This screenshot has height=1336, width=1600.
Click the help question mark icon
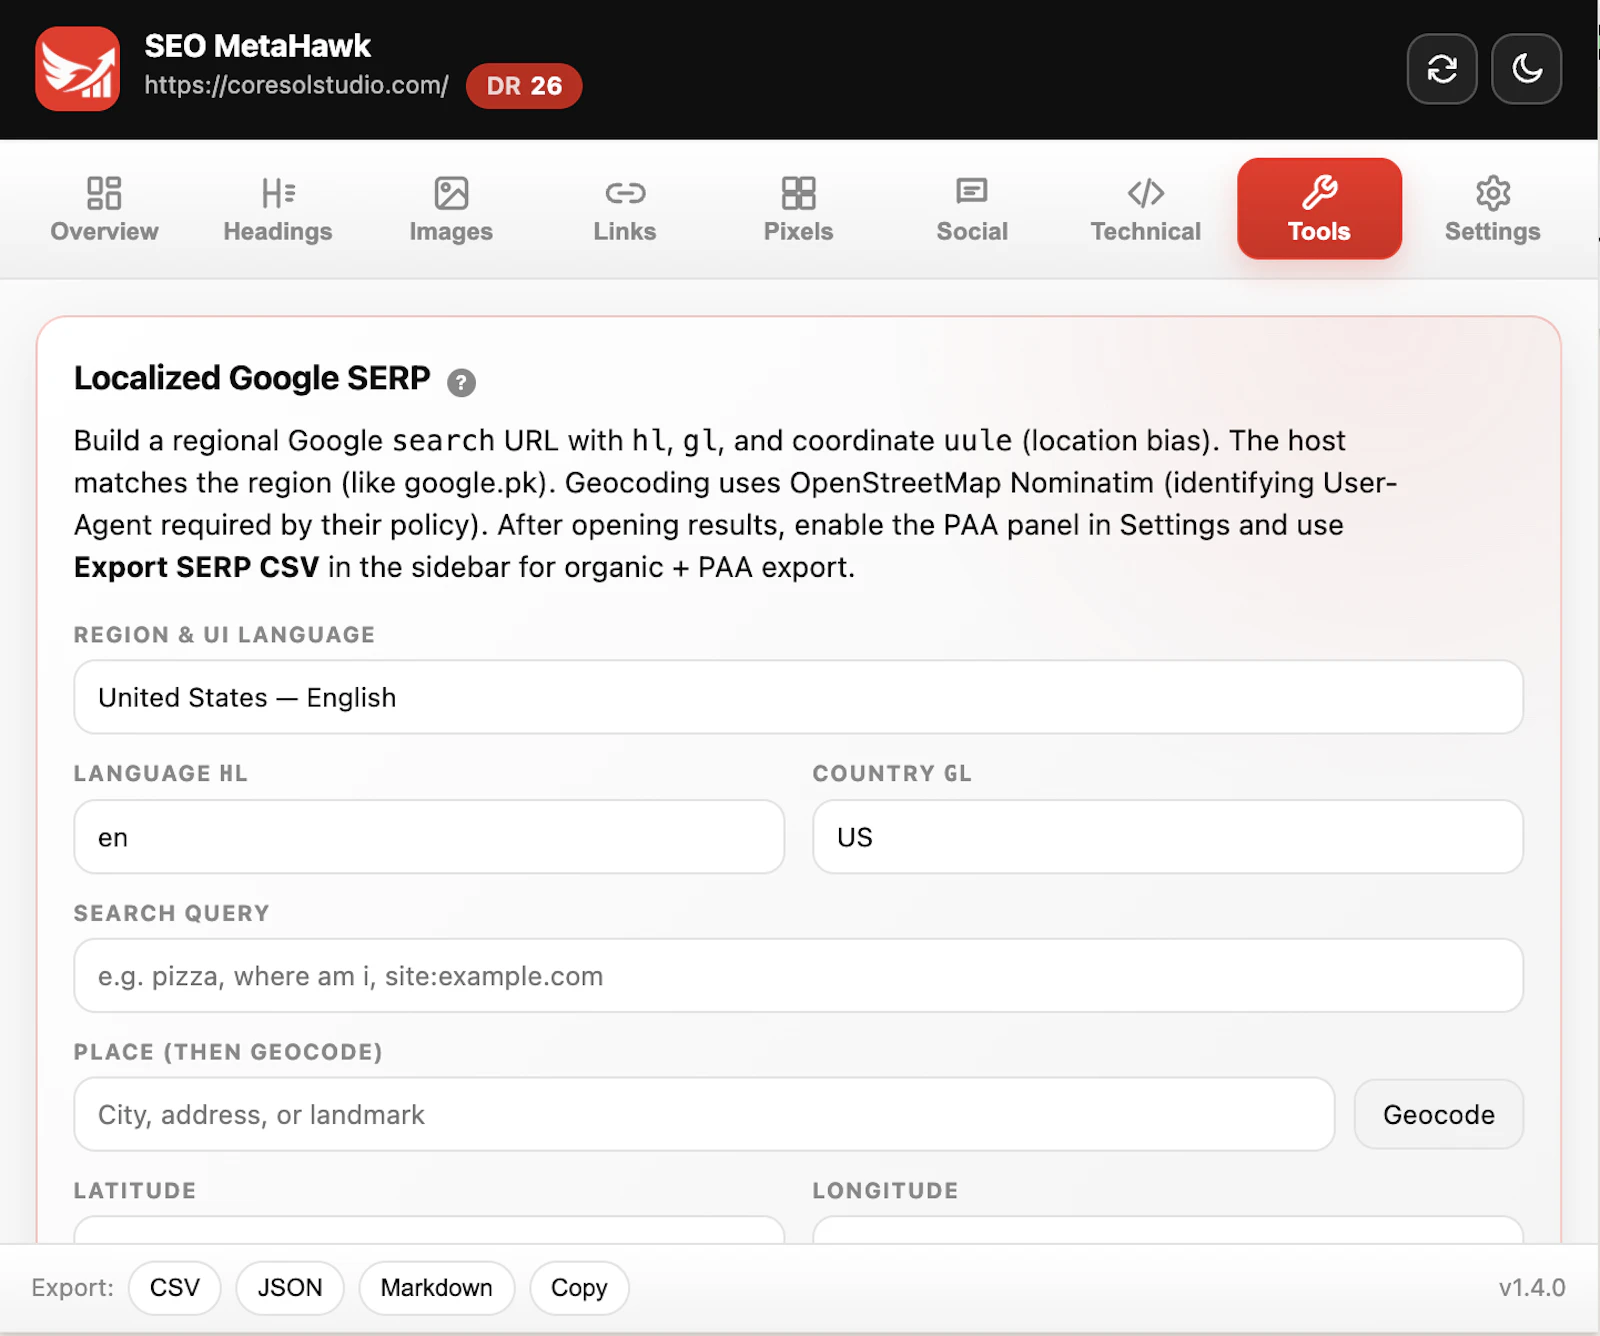pyautogui.click(x=461, y=382)
